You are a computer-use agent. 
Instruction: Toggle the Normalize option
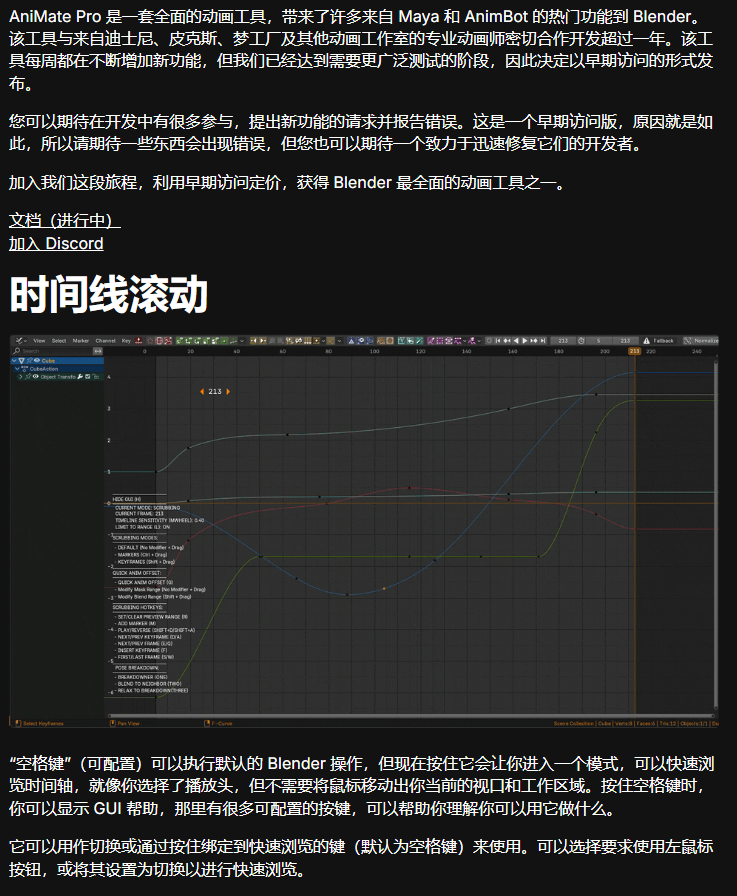(700, 341)
